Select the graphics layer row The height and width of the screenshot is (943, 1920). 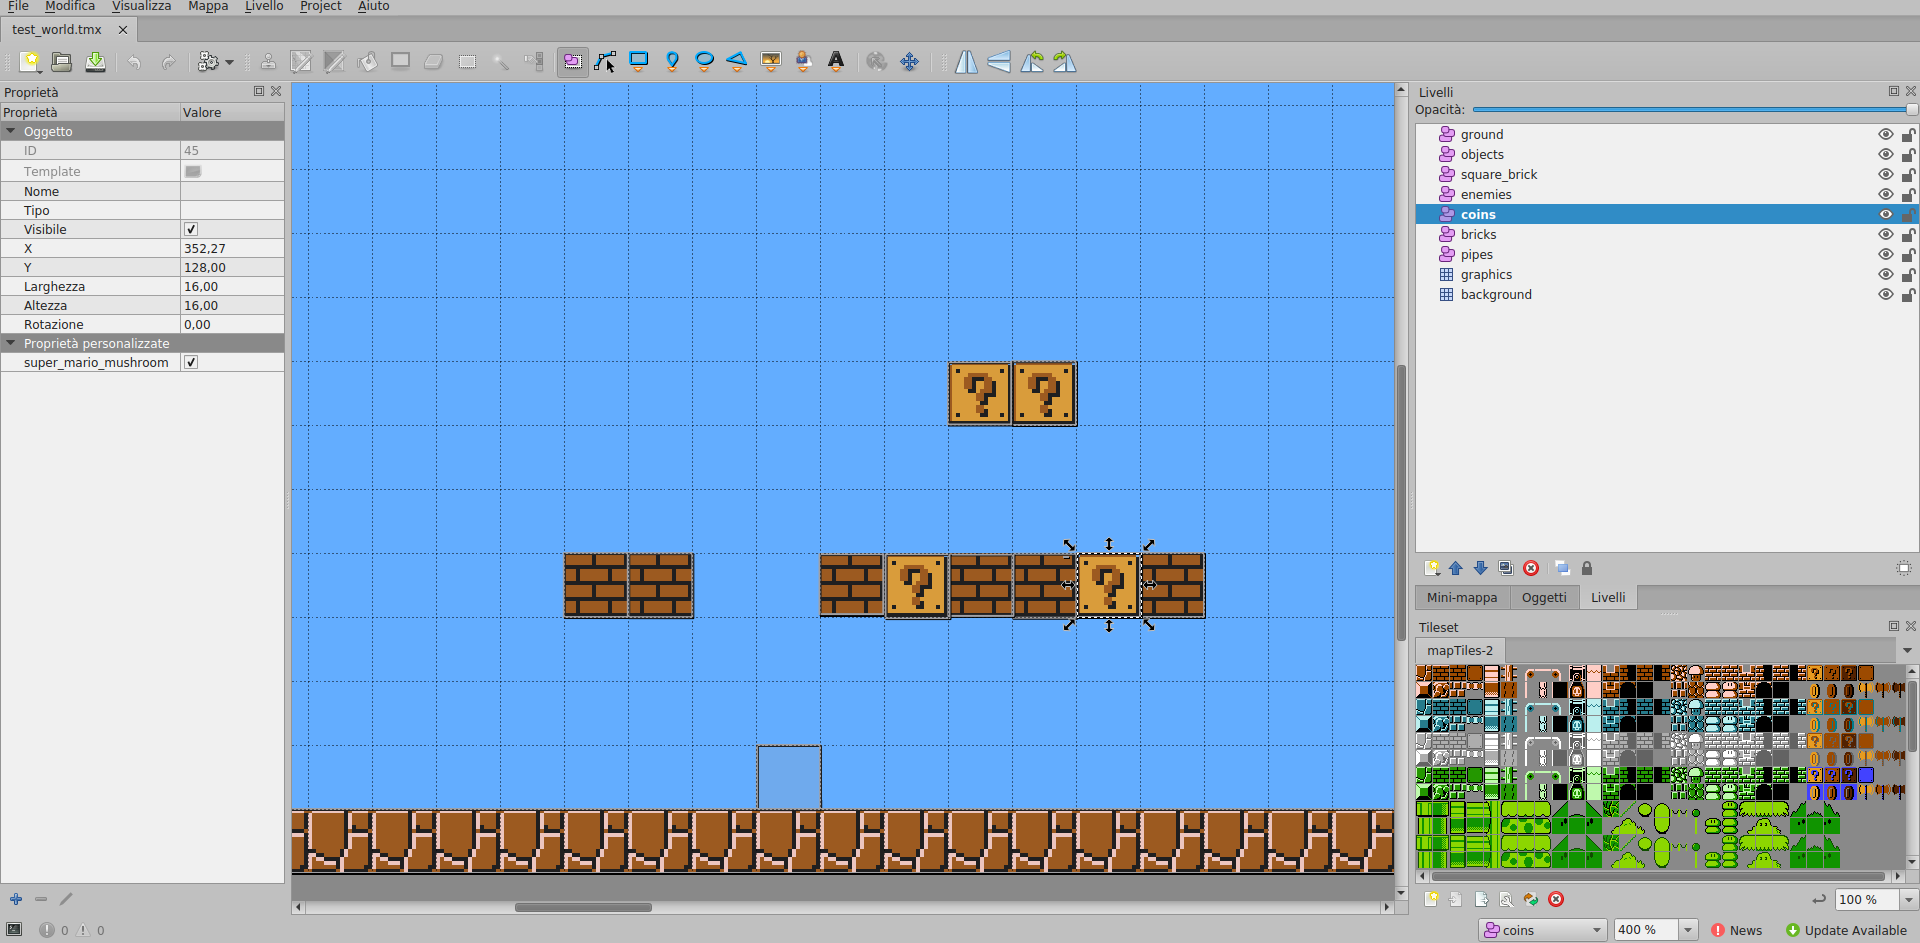[1667, 274]
